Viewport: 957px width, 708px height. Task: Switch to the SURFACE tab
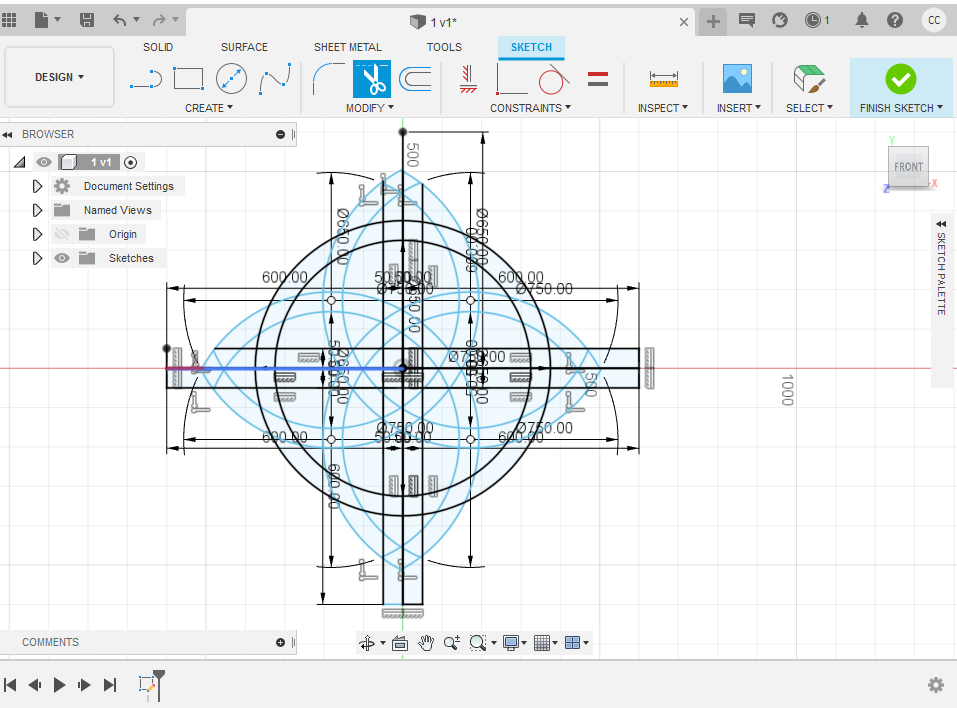coord(244,47)
